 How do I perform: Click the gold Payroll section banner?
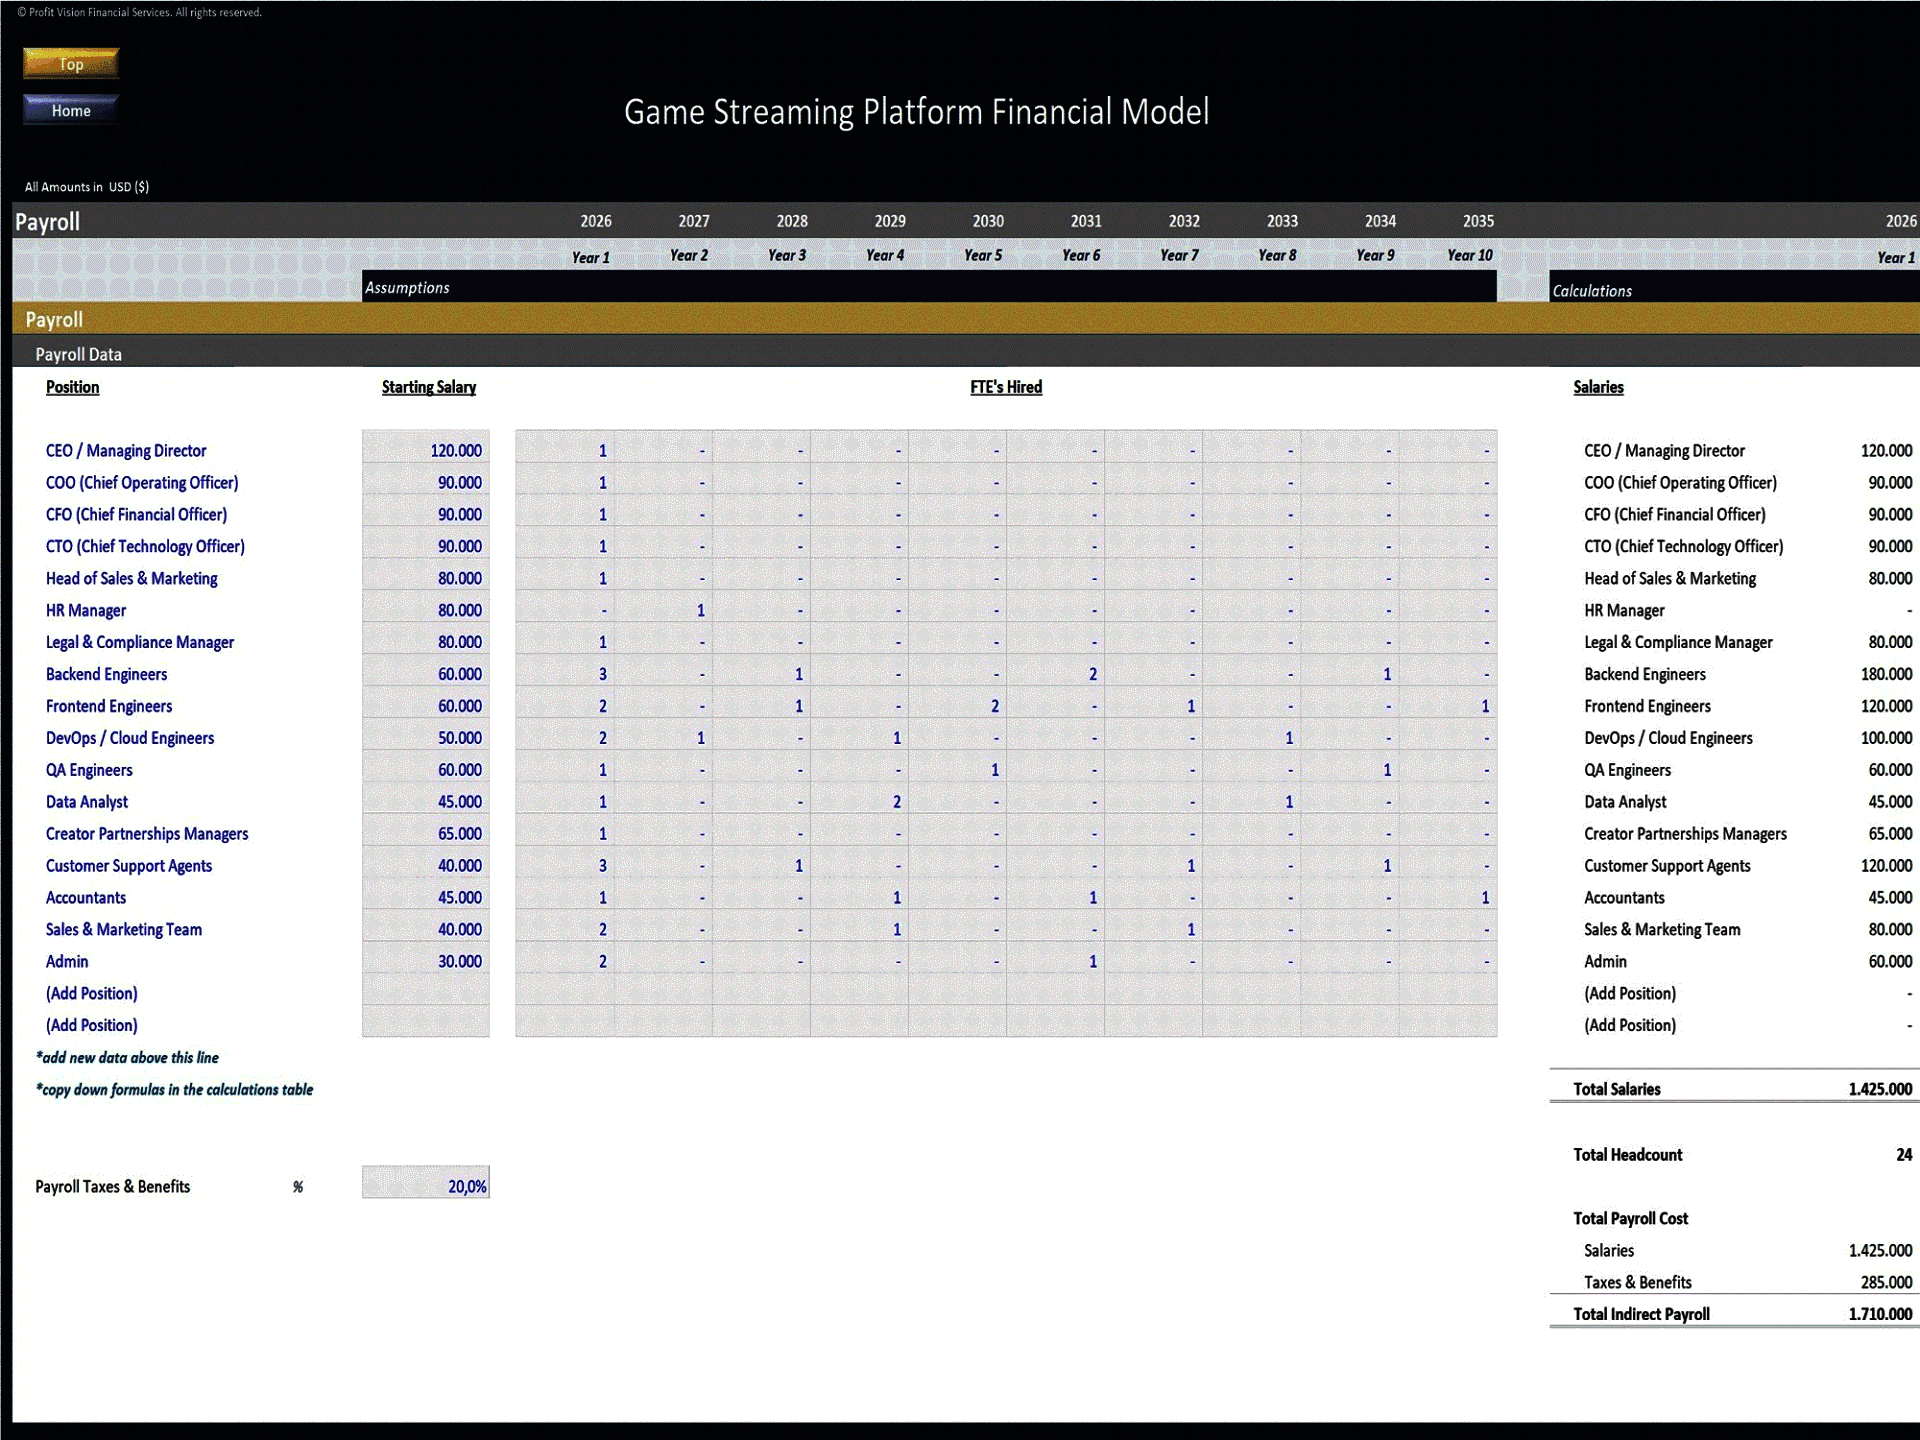click(966, 319)
